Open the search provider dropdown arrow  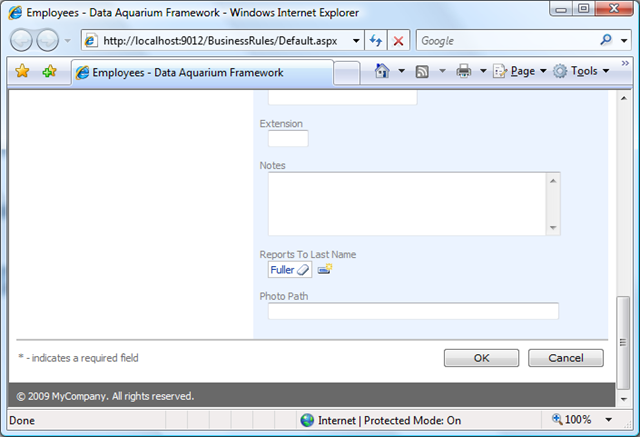click(x=624, y=41)
